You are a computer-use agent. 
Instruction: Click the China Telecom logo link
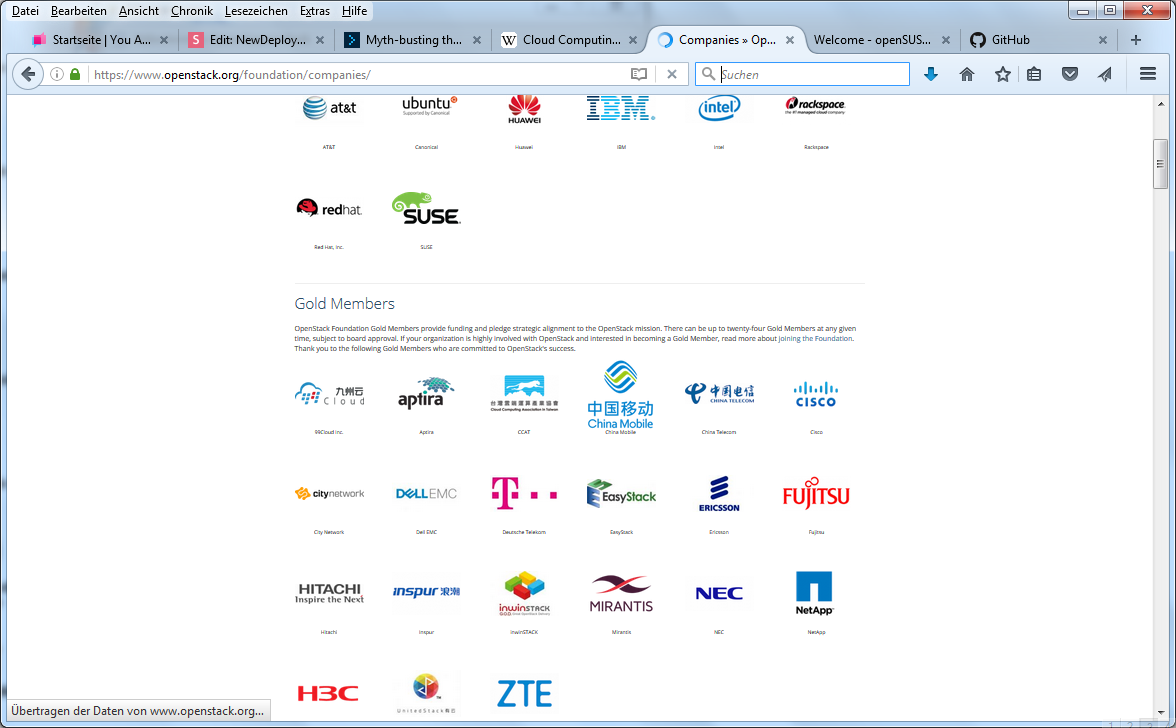(x=718, y=393)
